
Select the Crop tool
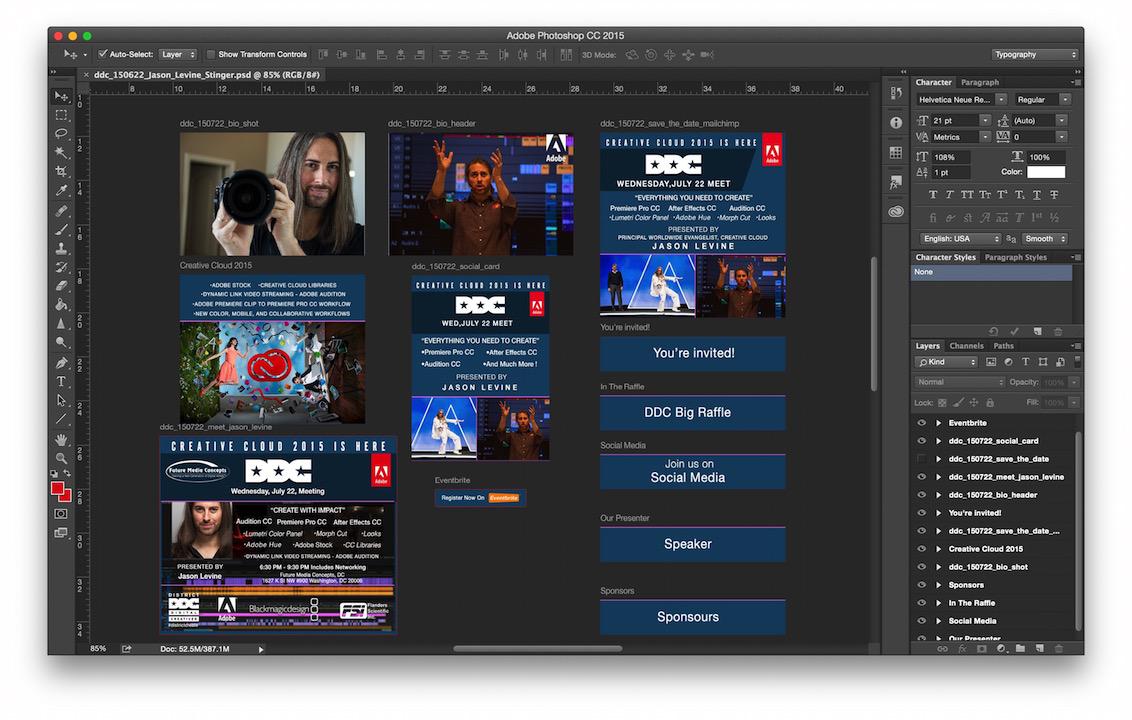tap(61, 171)
